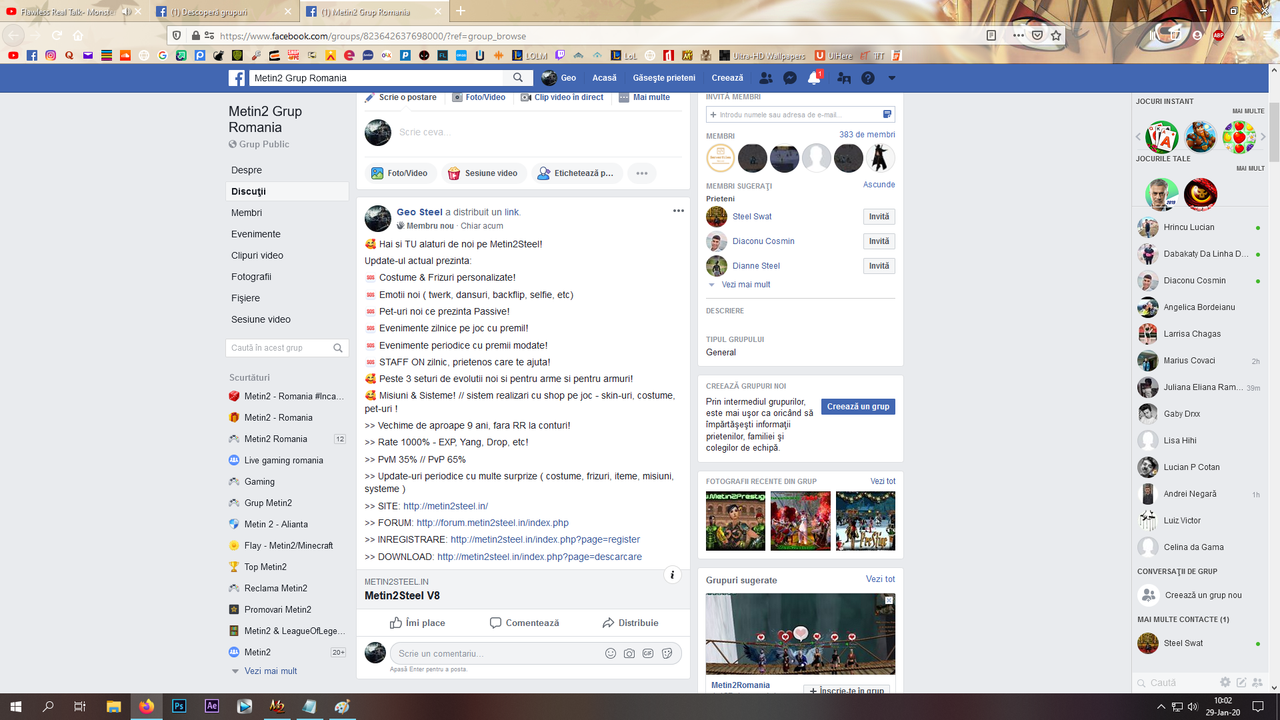
Task: Open the Windows Start menu
Action: pyautogui.click(x=16, y=706)
